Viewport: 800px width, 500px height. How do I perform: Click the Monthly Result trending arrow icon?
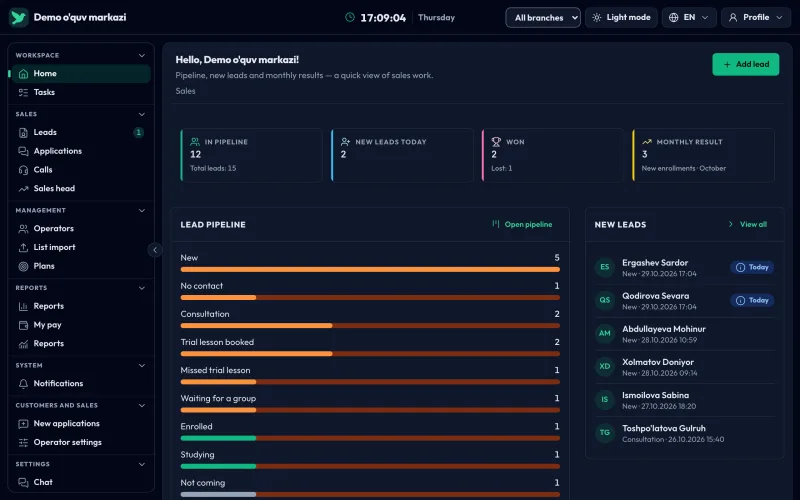[646, 142]
